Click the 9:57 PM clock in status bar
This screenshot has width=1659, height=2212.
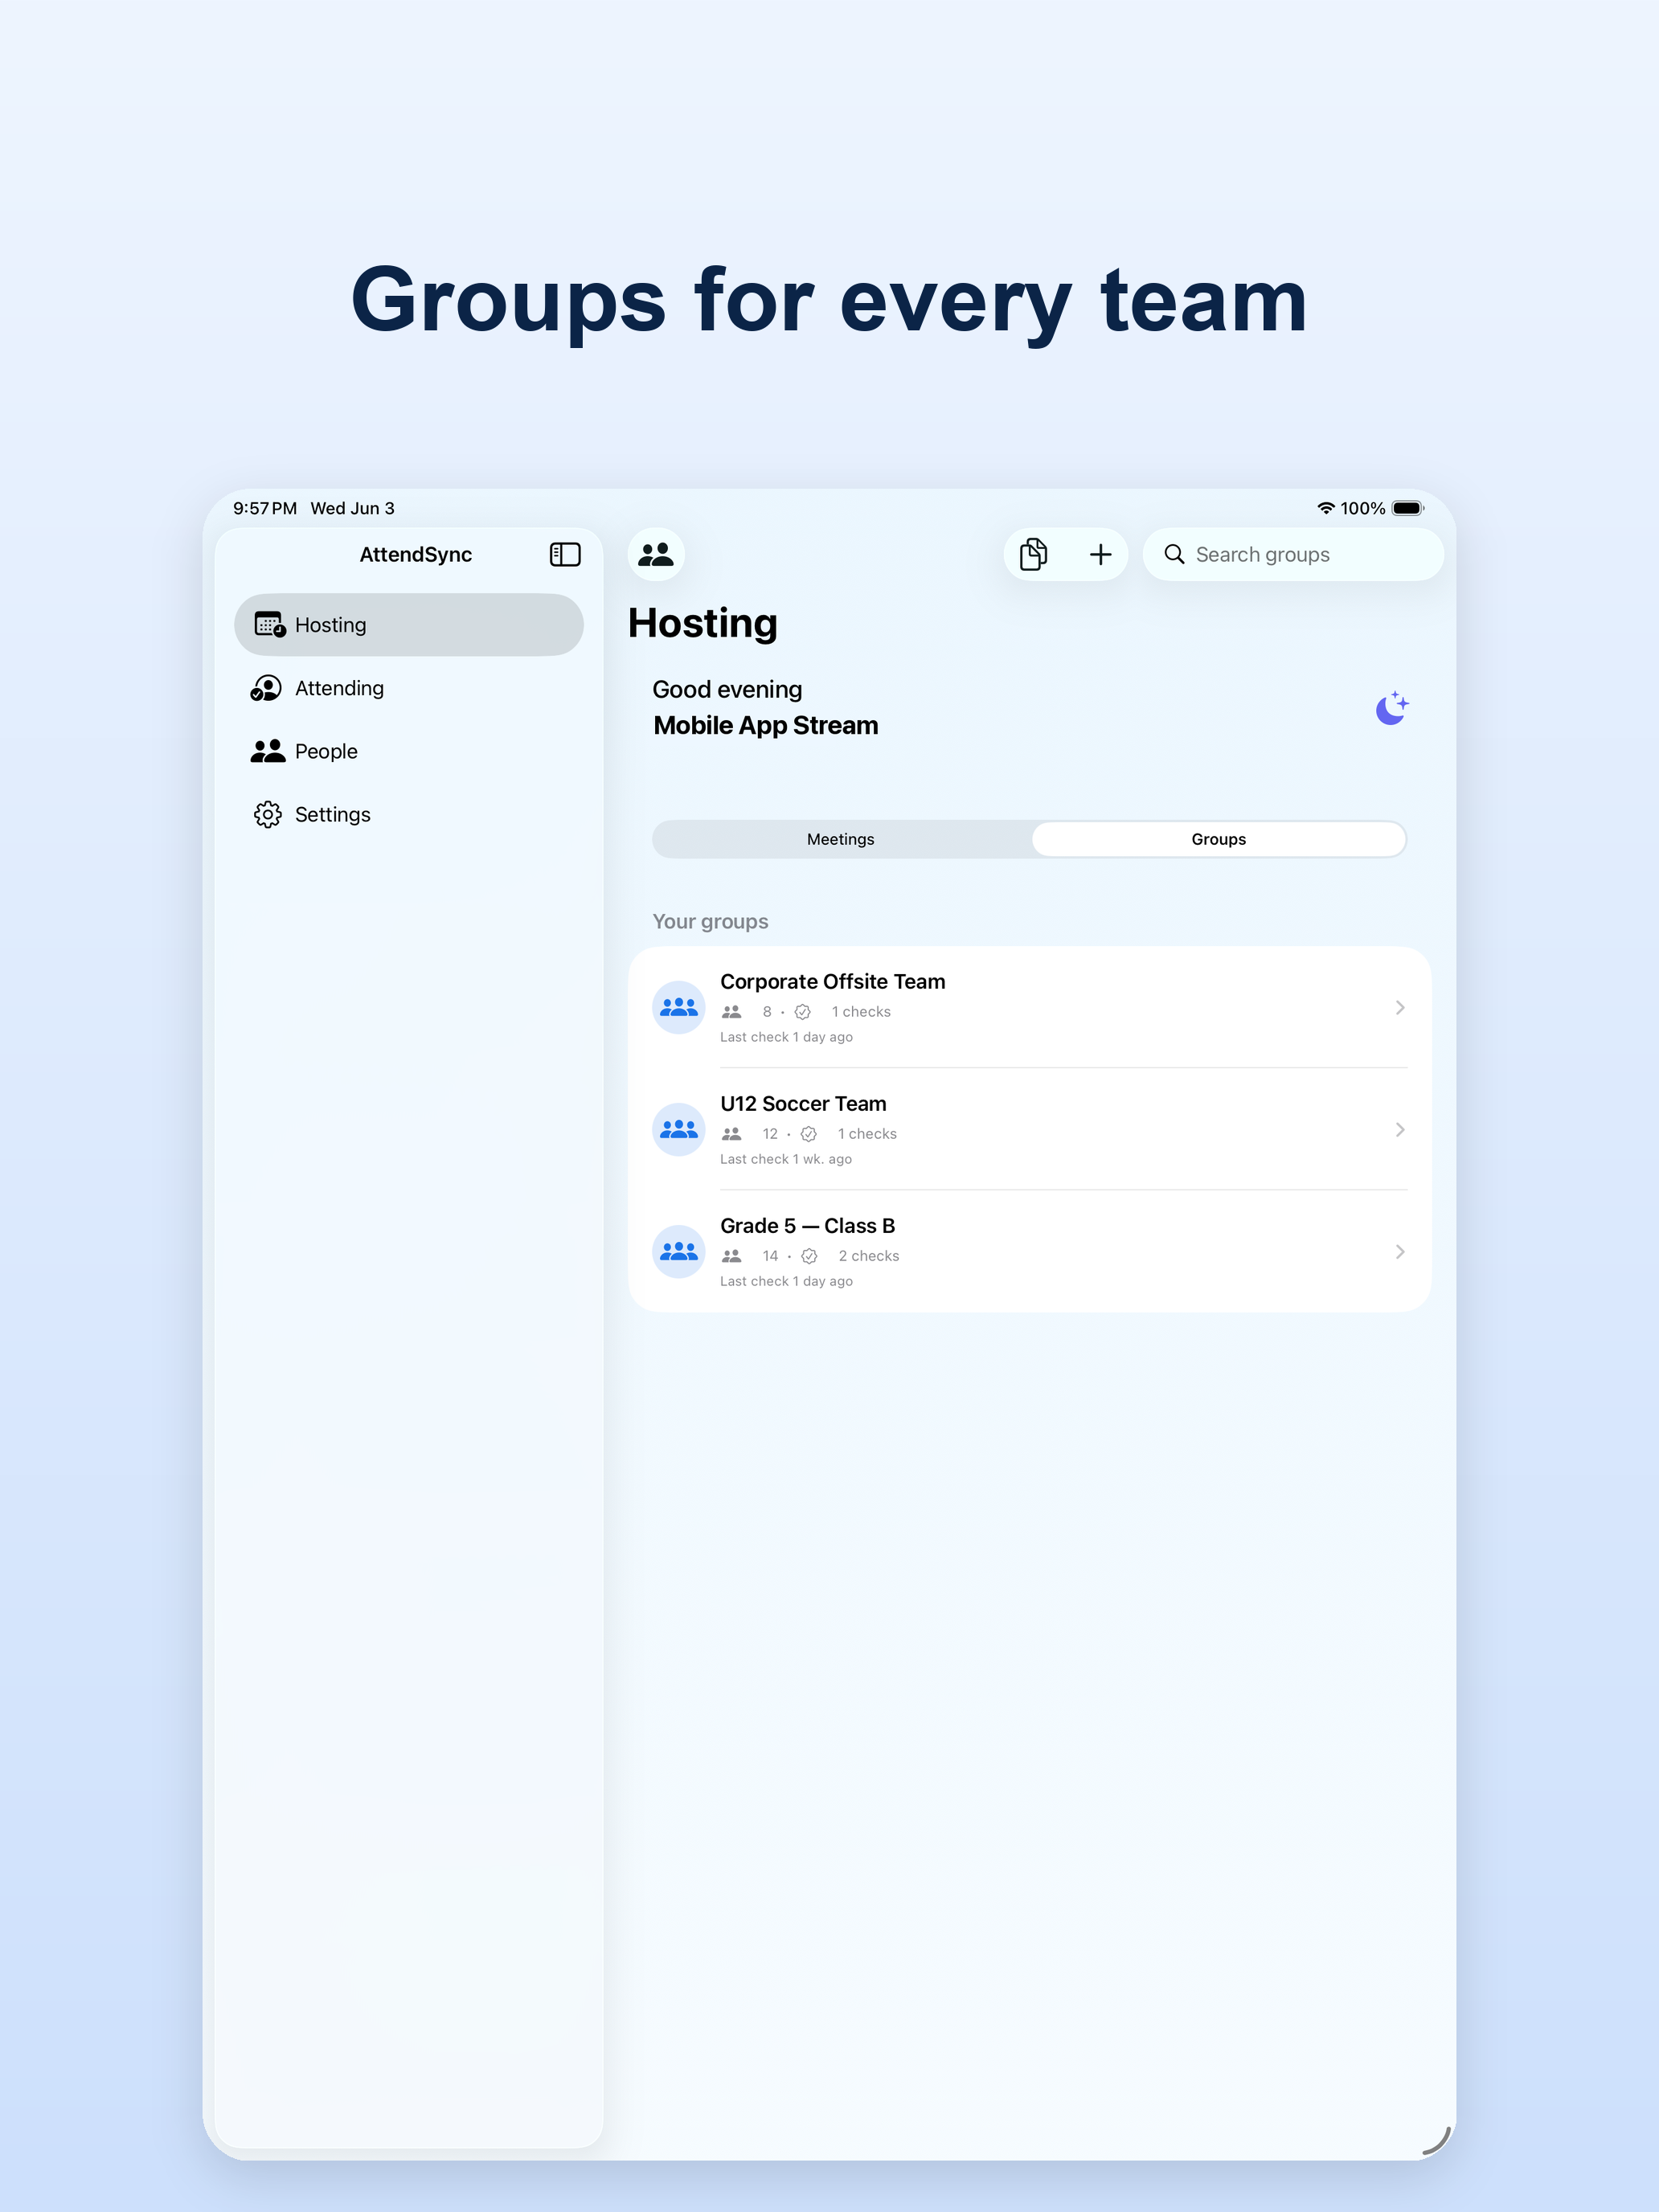click(x=265, y=508)
